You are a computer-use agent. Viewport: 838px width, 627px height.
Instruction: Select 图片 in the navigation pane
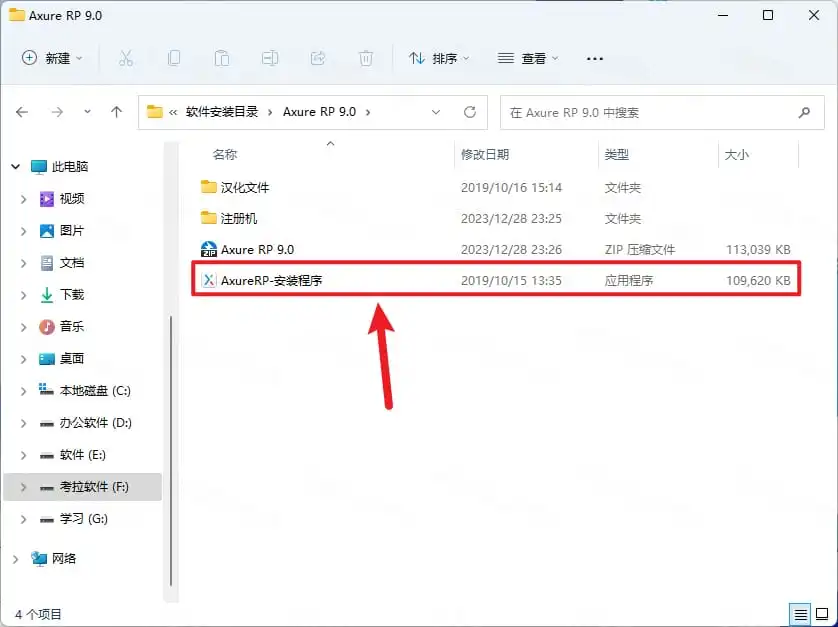tap(72, 231)
